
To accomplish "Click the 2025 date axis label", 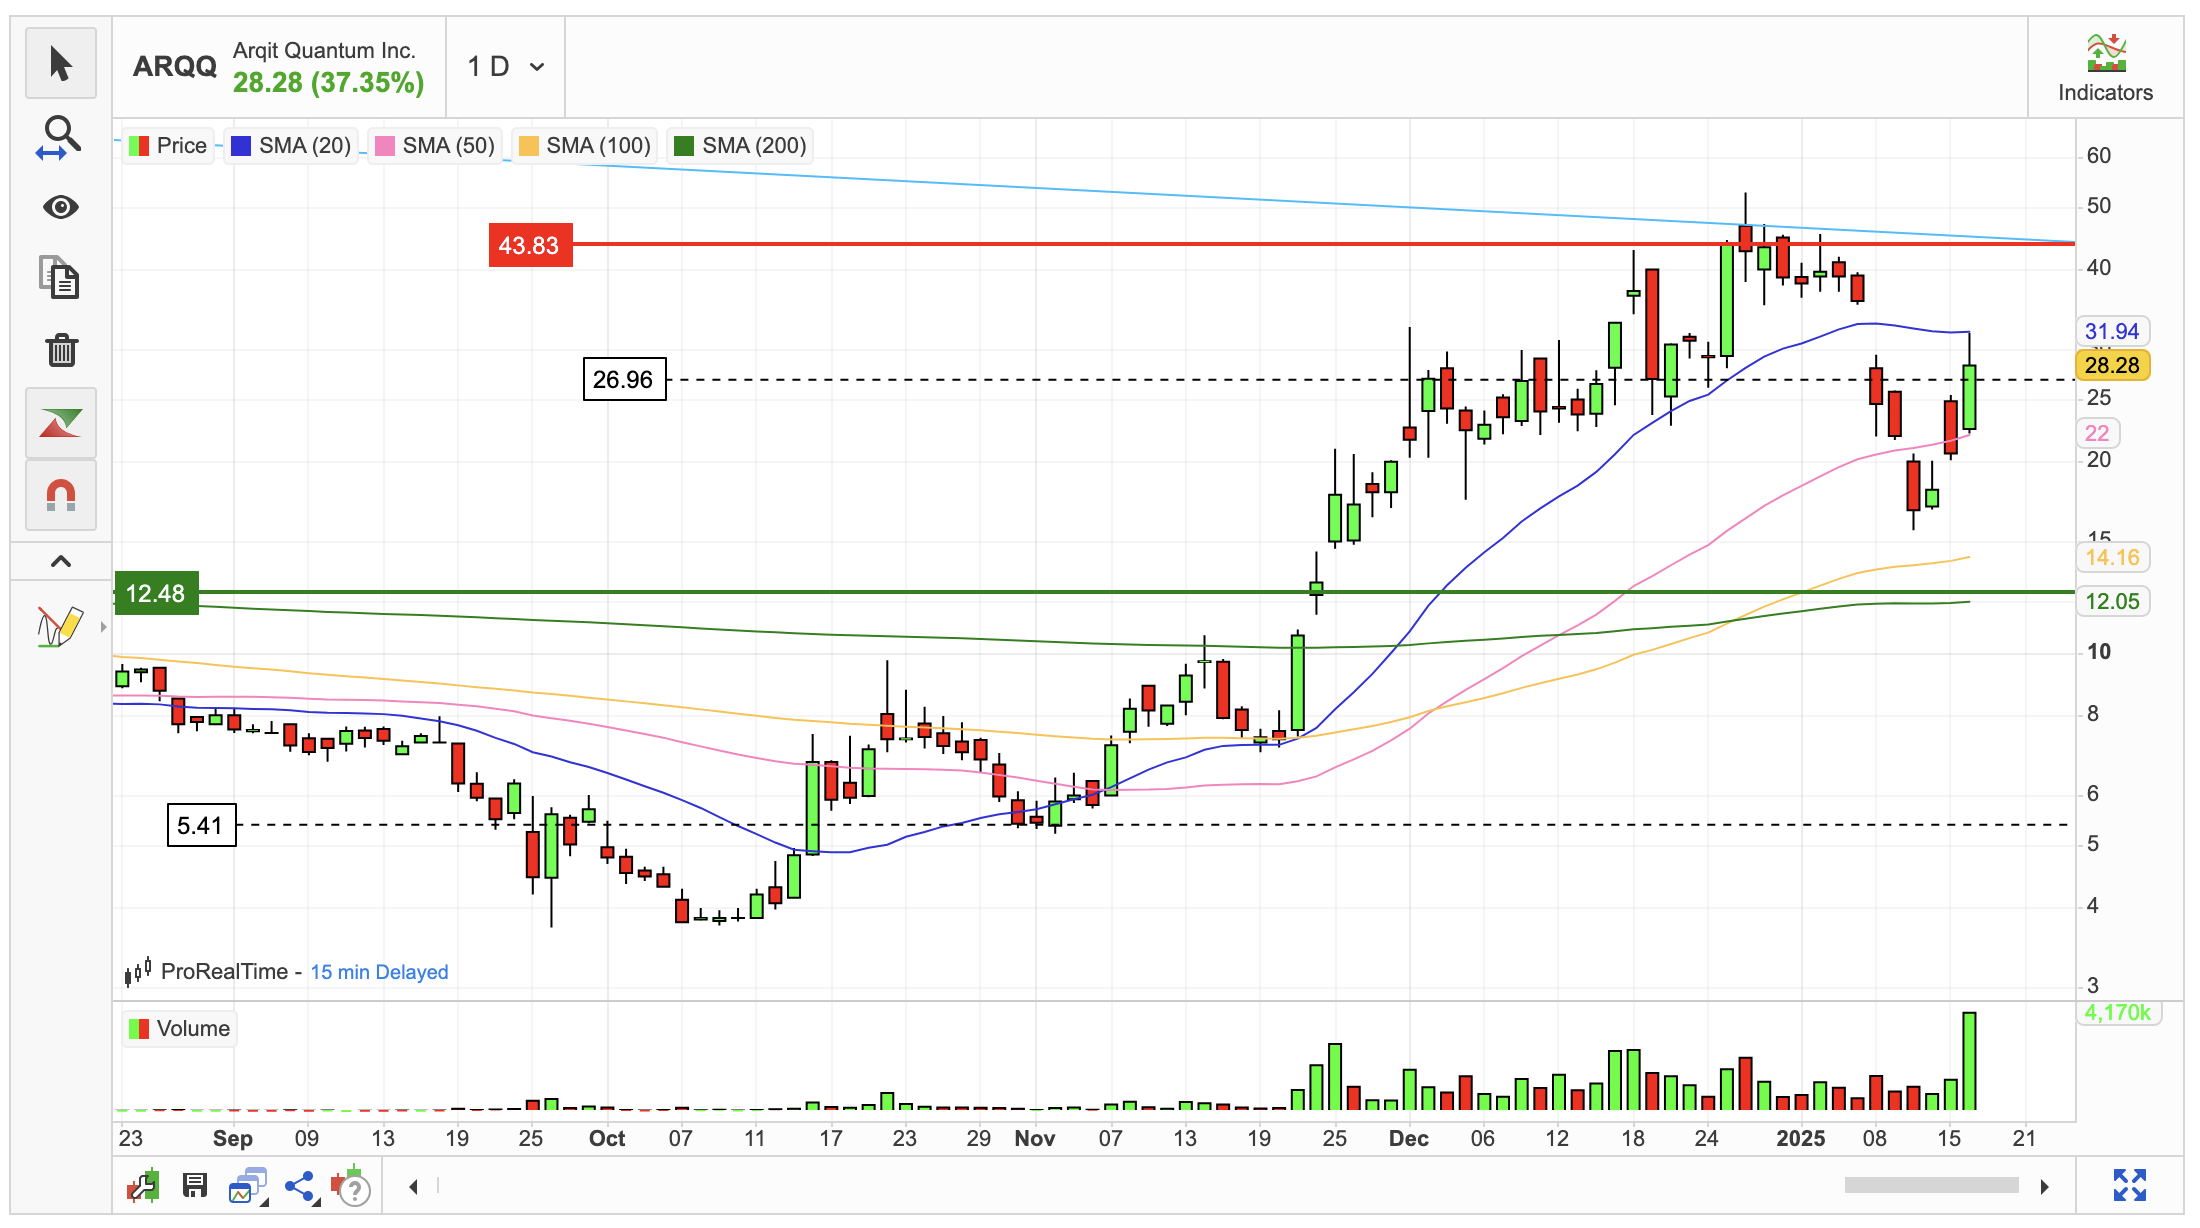I will pos(1801,1138).
